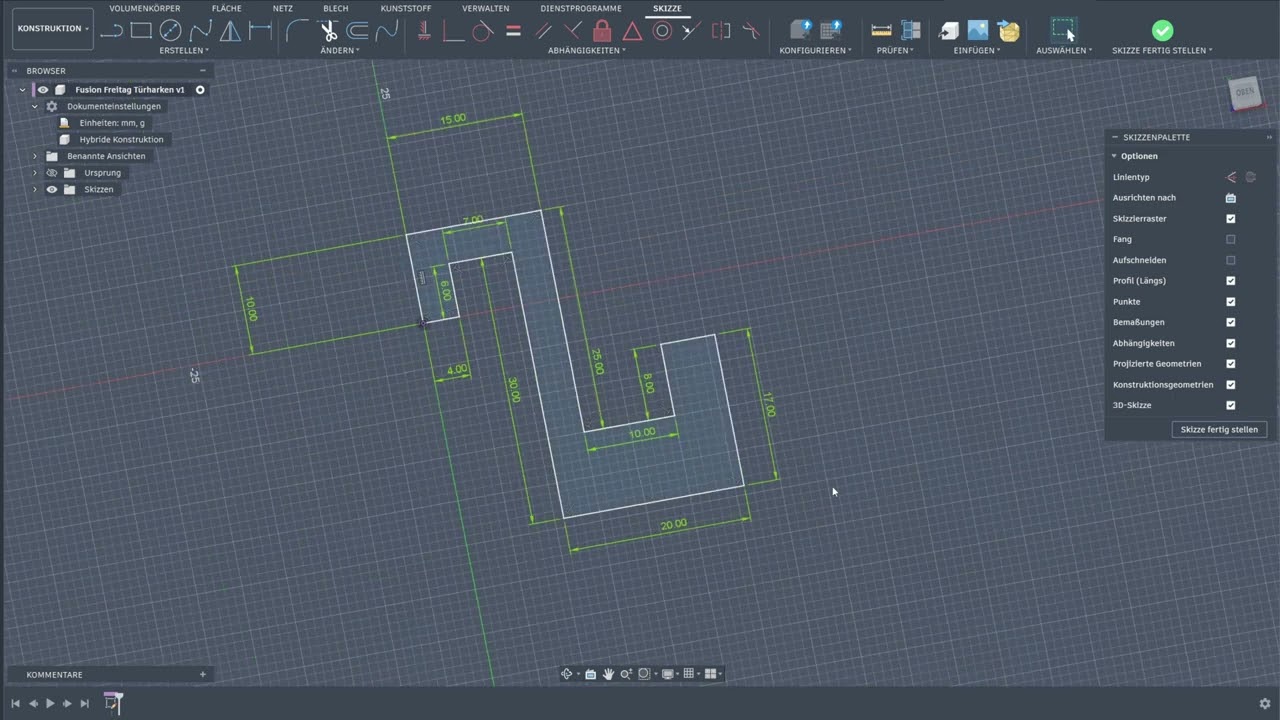Click green Finish Sketch checkmark
Viewport: 1280px width, 720px height.
(1162, 31)
